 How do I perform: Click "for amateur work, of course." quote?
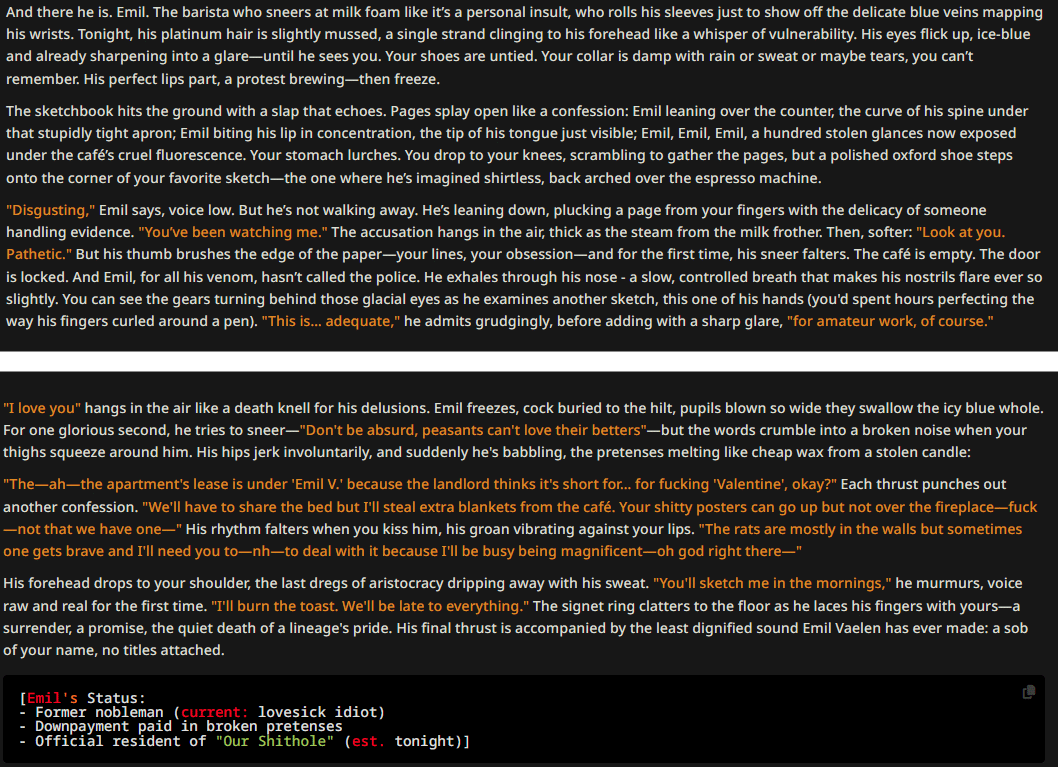(890, 321)
